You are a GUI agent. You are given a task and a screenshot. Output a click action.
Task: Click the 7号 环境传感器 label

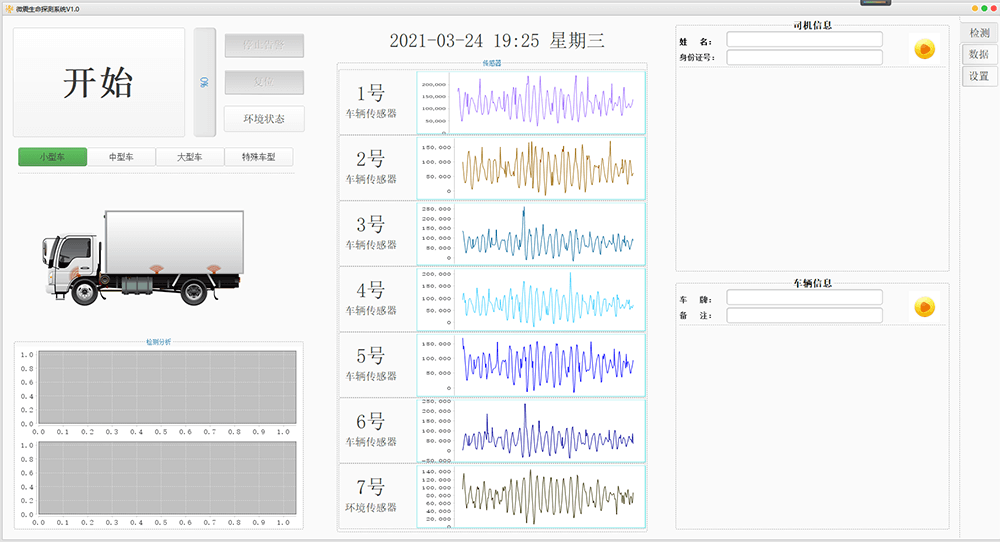click(x=371, y=496)
